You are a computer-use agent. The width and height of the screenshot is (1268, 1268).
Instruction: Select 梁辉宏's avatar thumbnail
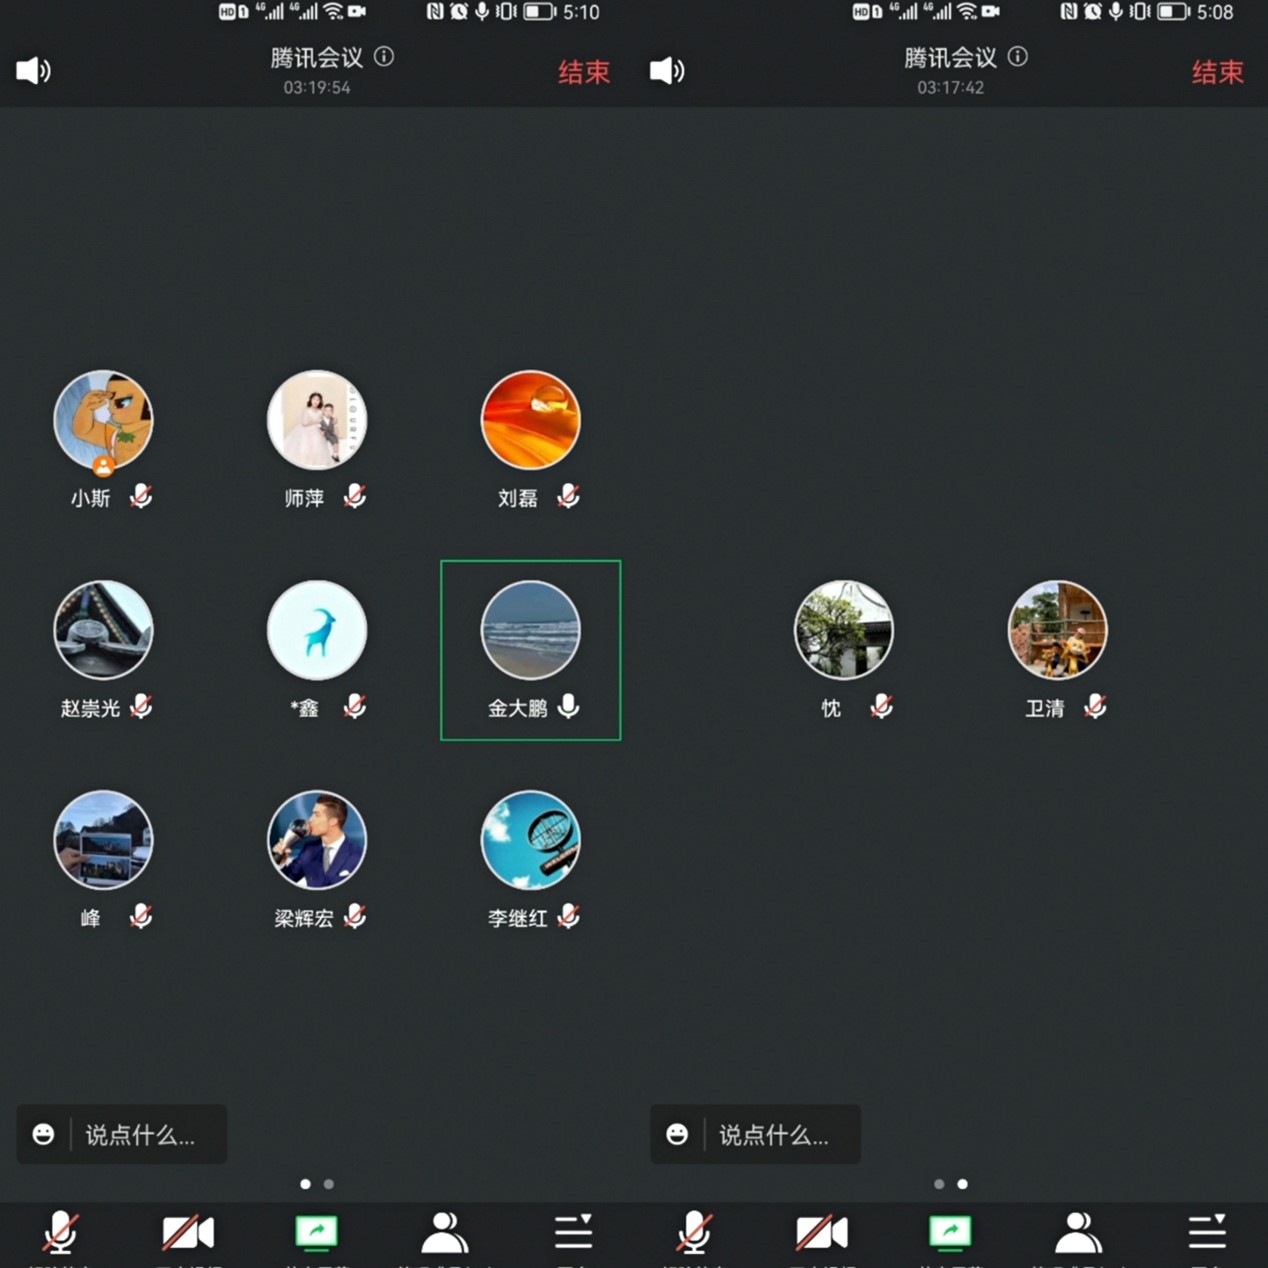point(317,840)
